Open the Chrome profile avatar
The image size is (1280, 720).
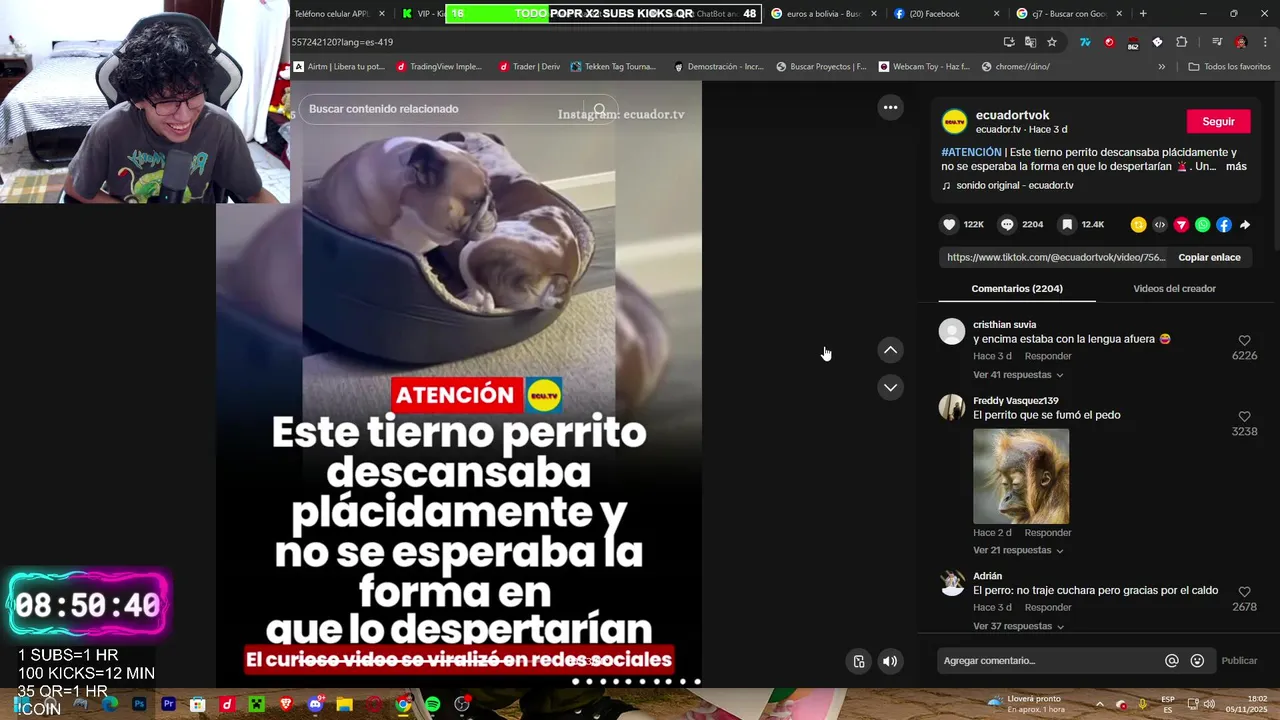tap(1241, 42)
